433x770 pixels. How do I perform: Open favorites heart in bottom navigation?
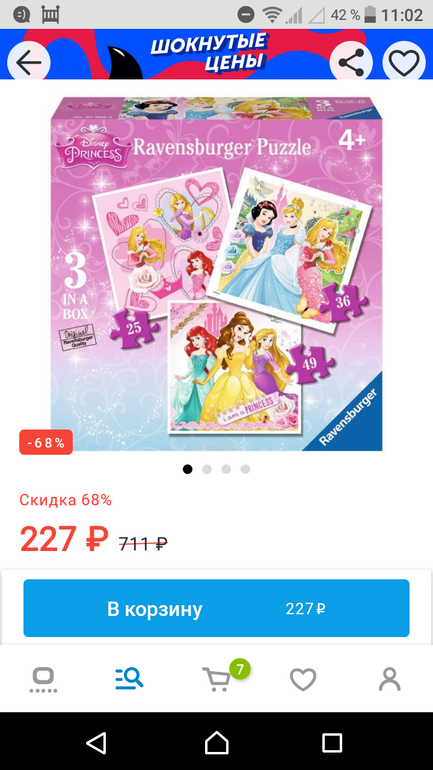pyautogui.click(x=303, y=680)
